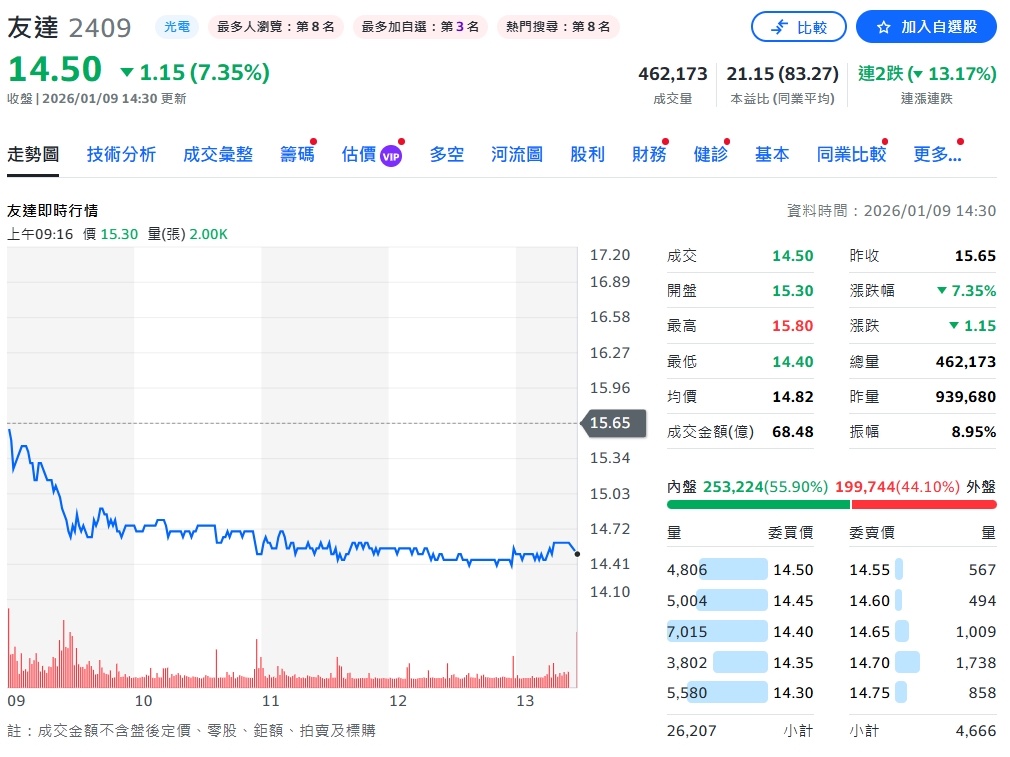Click the 最多人瀏覽 ranking badge
The image size is (1010, 757).
[x=275, y=27]
